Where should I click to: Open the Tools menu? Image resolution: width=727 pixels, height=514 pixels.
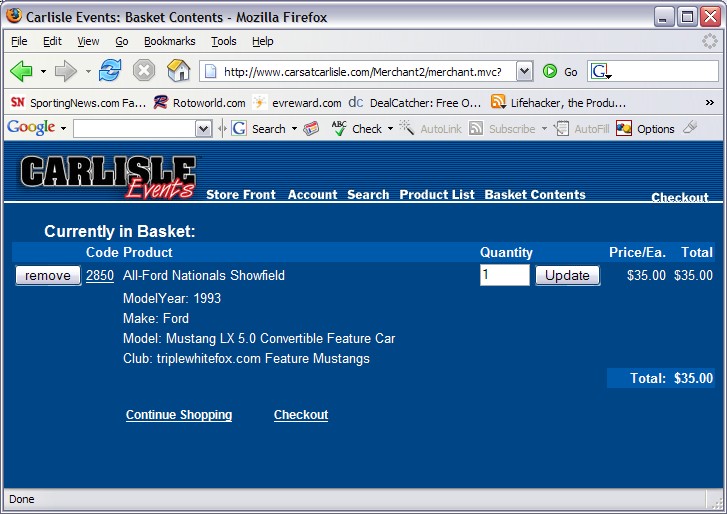tap(223, 41)
